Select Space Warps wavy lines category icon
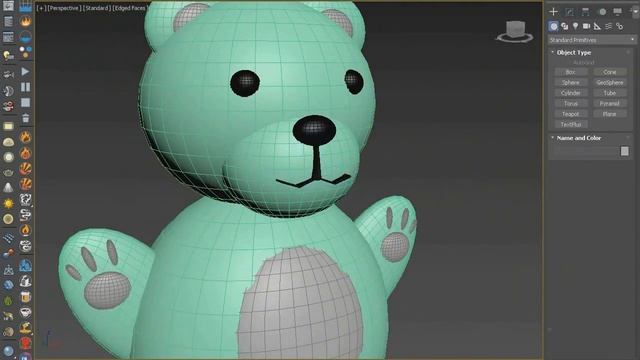Screen dimensions: 640x360 pyautogui.click(x=609, y=26)
